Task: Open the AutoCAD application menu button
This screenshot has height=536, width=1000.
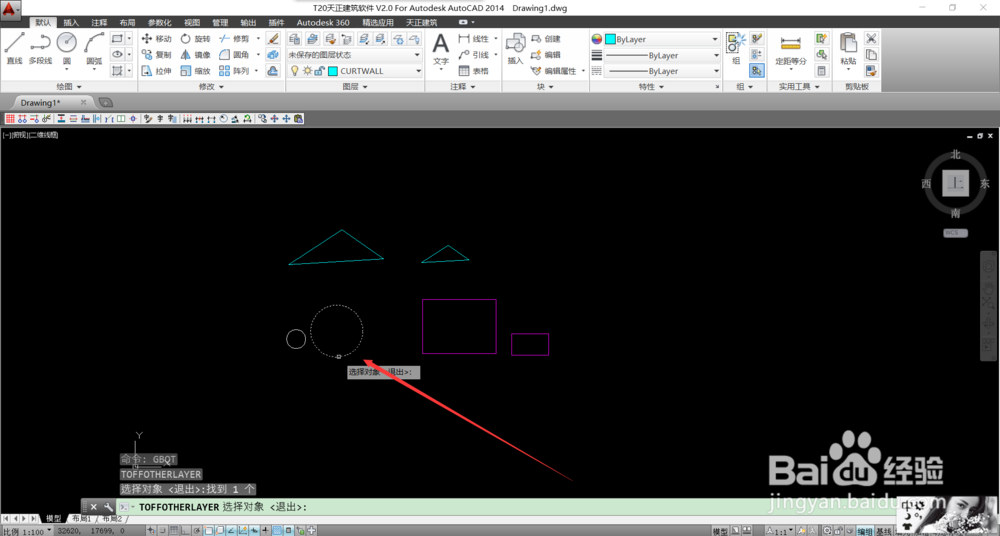Action: tap(10, 9)
